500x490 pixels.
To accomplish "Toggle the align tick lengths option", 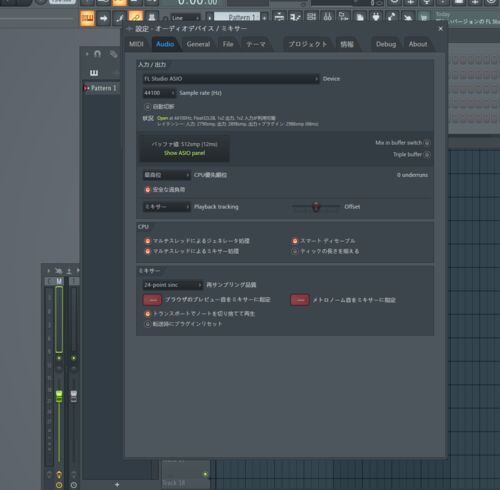I will point(295,251).
